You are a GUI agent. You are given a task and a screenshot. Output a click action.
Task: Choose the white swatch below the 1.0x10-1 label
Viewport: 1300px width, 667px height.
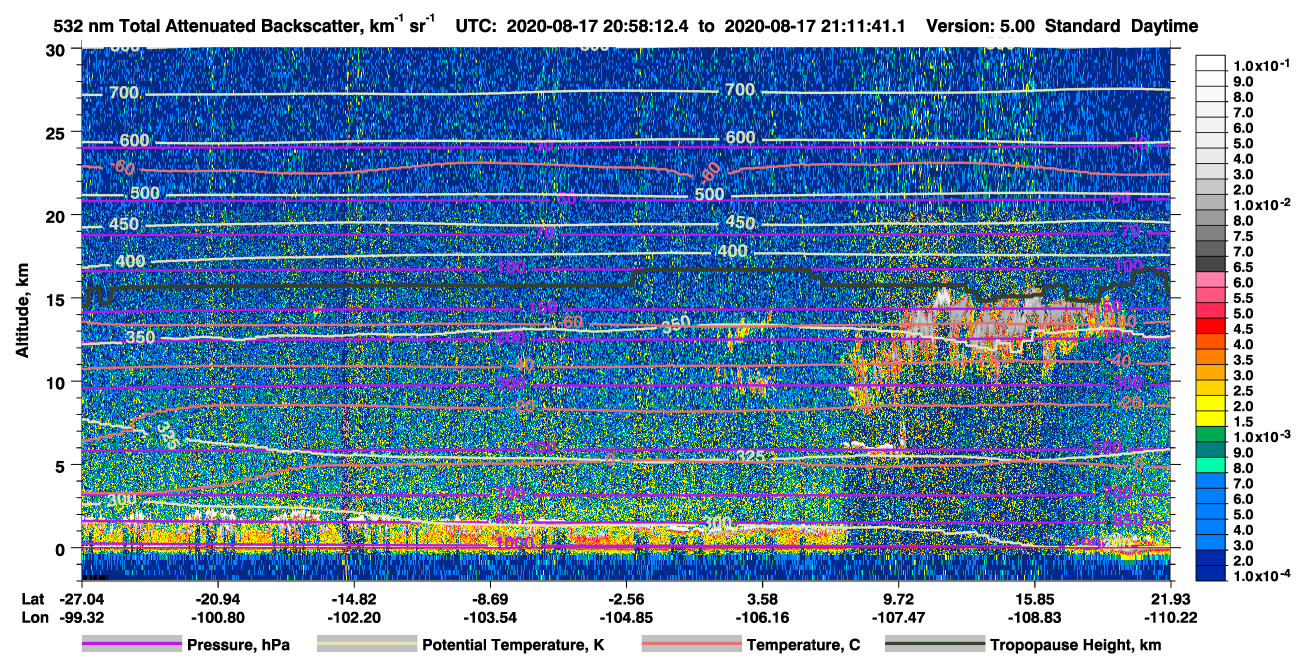click(1211, 77)
